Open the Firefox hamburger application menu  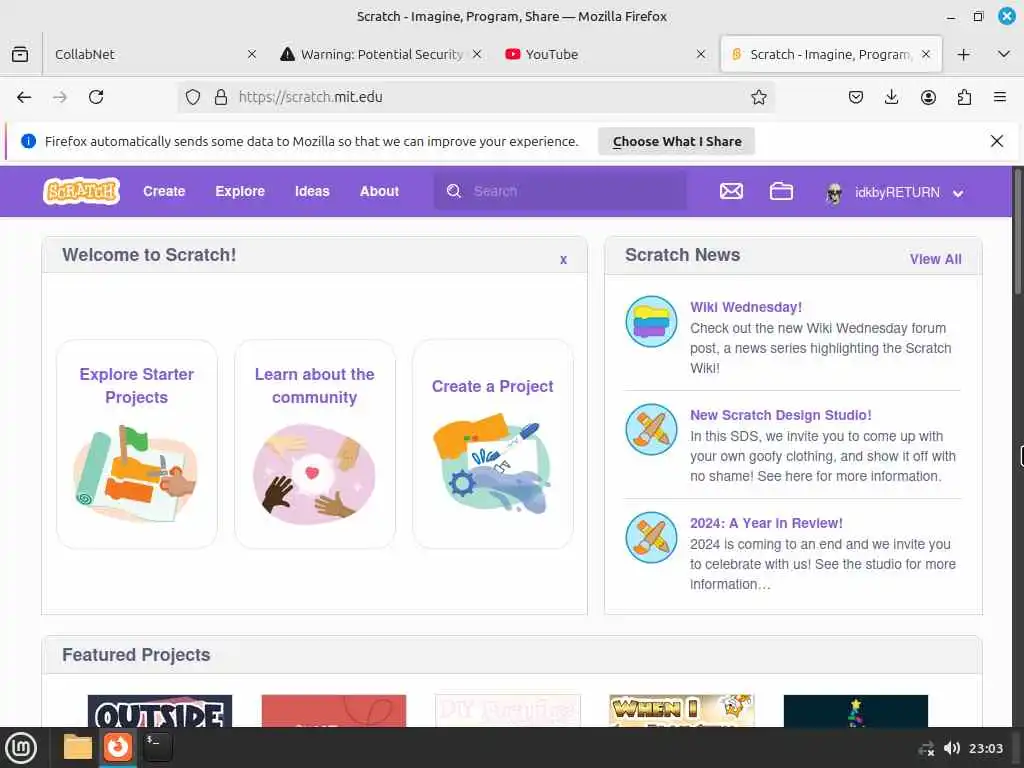(1000, 97)
